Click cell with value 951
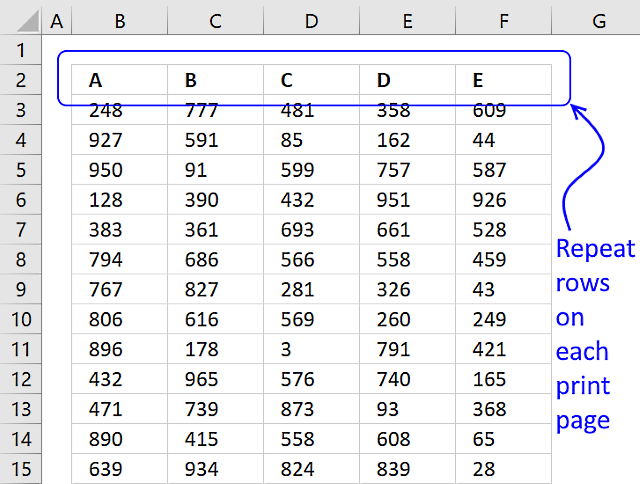This screenshot has width=640, height=484. (x=407, y=199)
